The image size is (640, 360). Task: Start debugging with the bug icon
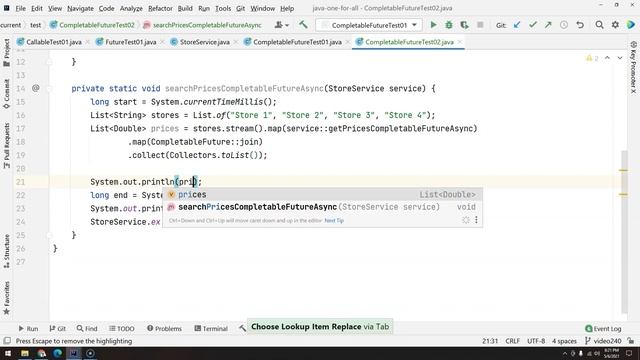[x=449, y=25]
